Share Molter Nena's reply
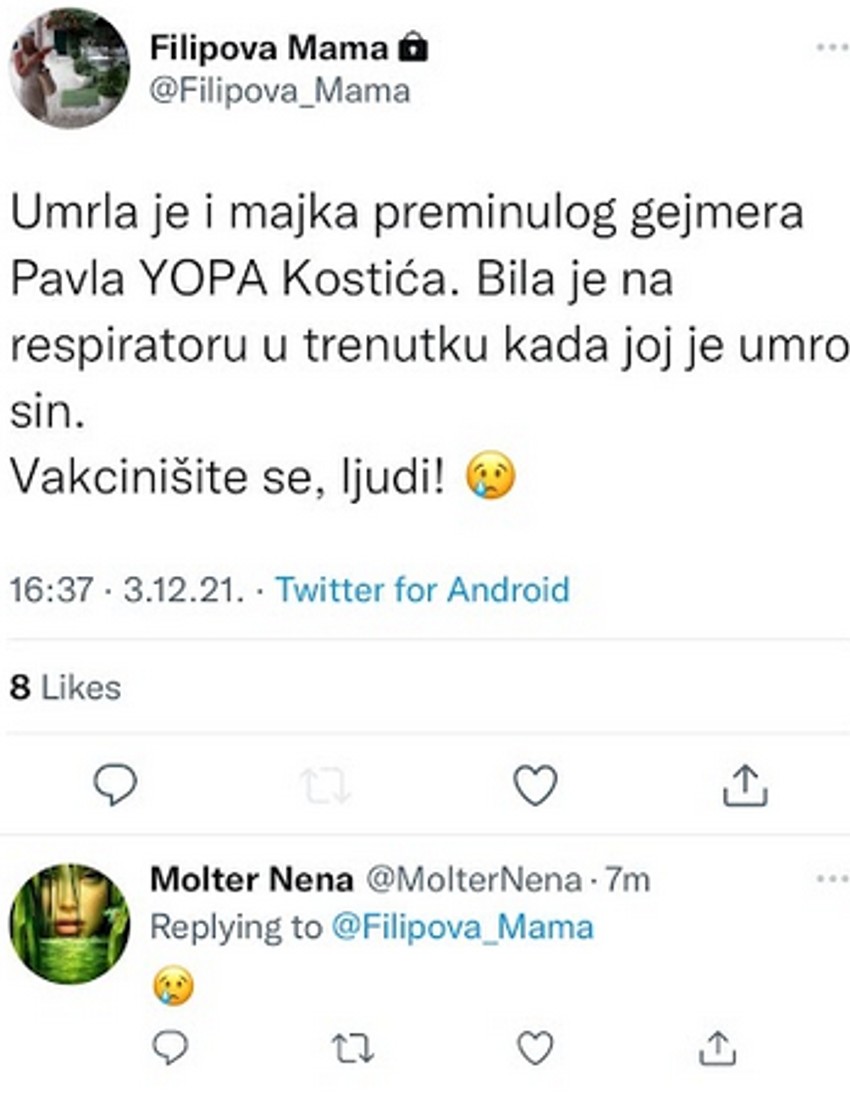The width and height of the screenshot is (850, 1111). (717, 1046)
